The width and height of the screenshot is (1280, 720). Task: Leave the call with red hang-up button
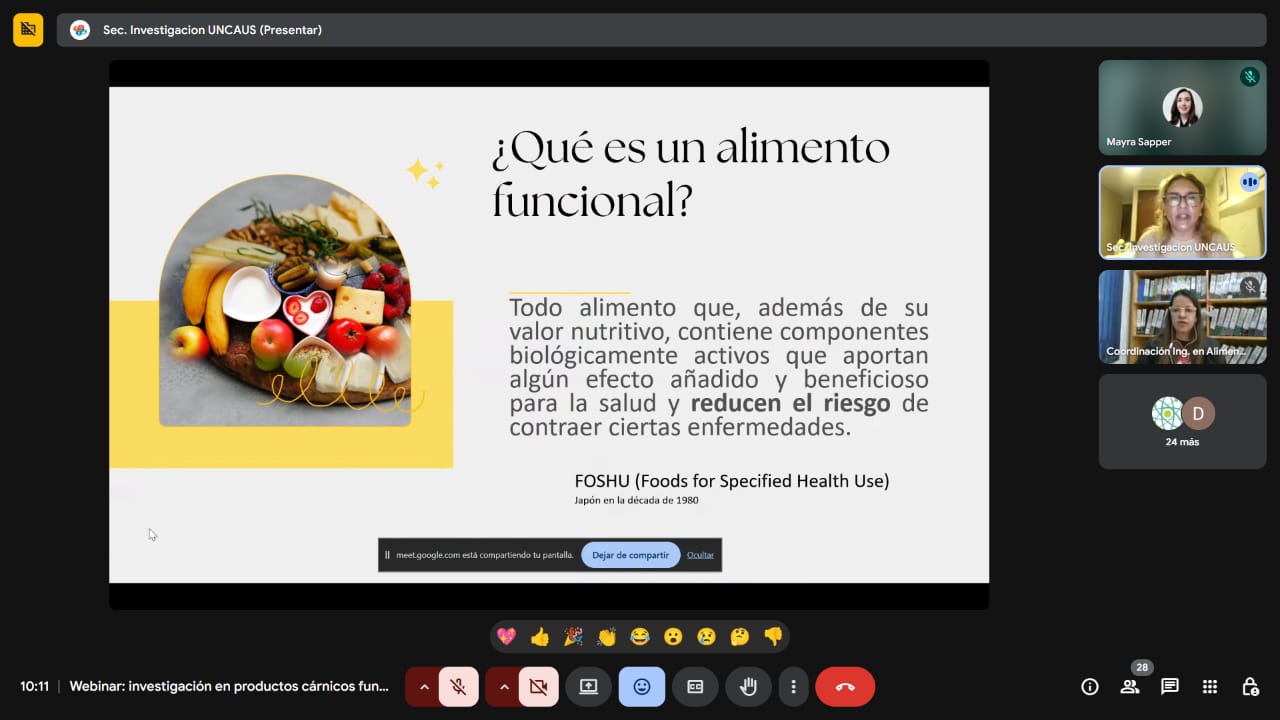[x=845, y=687]
